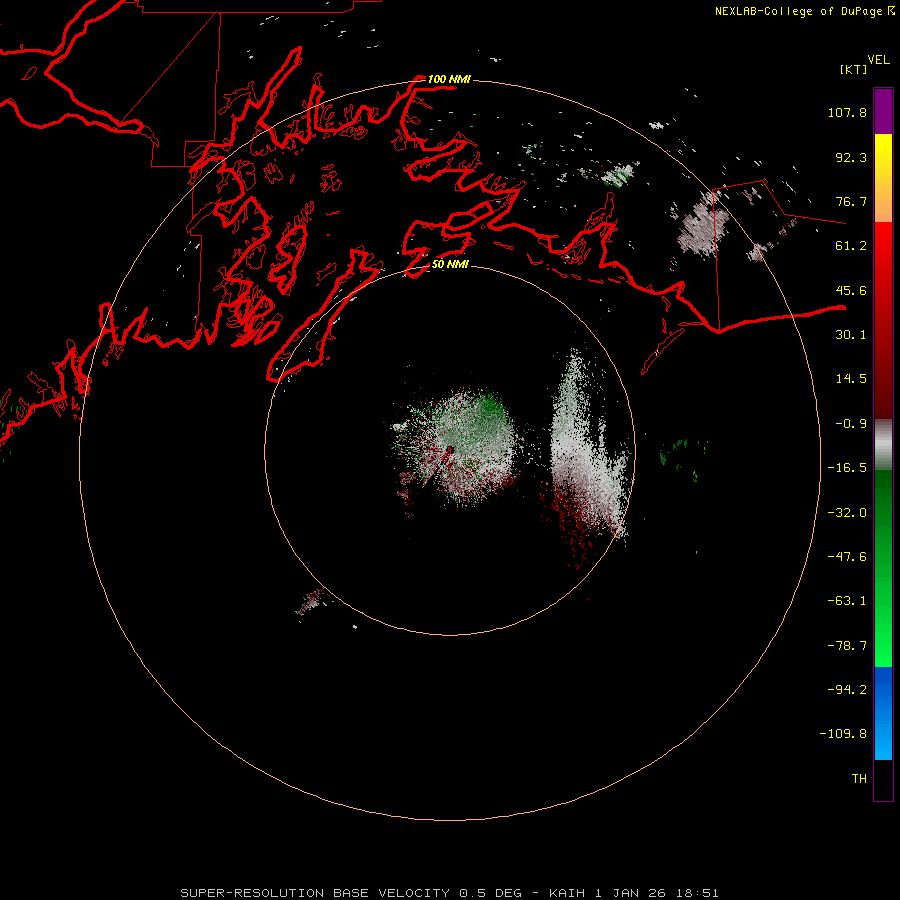
Task: Select the 30.1 velocity scale value
Action: 851,335
